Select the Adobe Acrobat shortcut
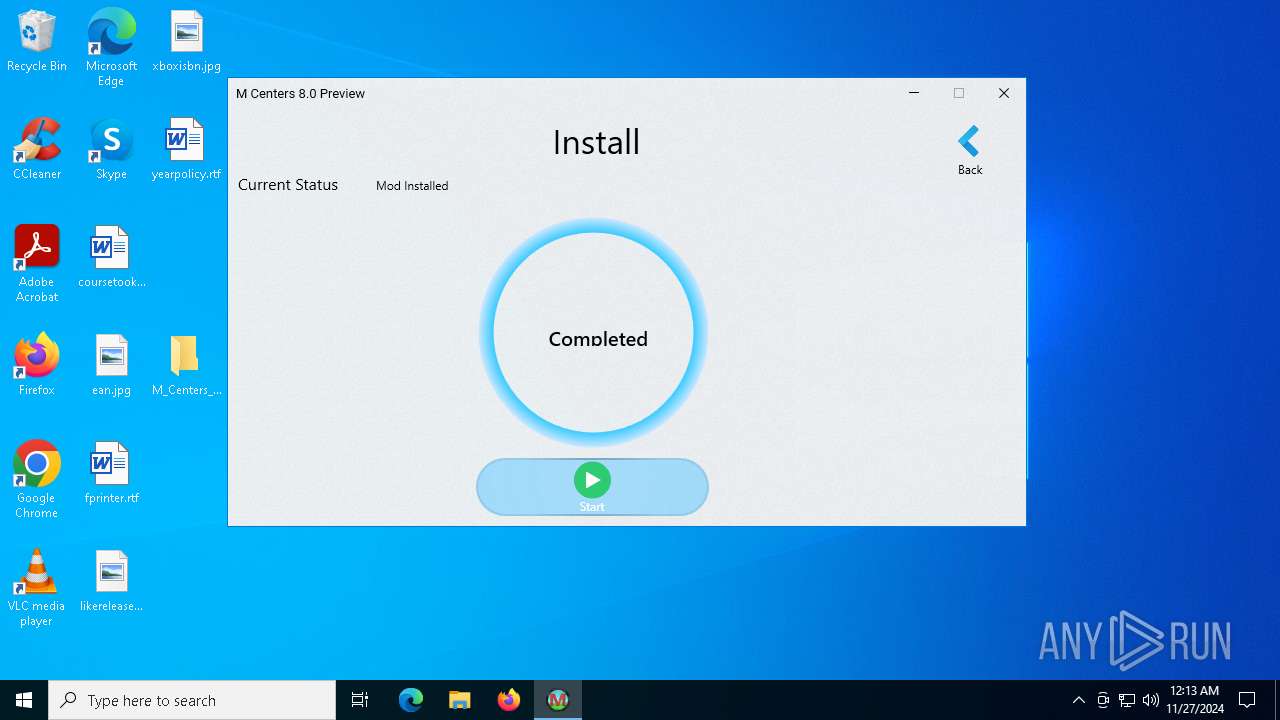1280x720 pixels. [37, 263]
